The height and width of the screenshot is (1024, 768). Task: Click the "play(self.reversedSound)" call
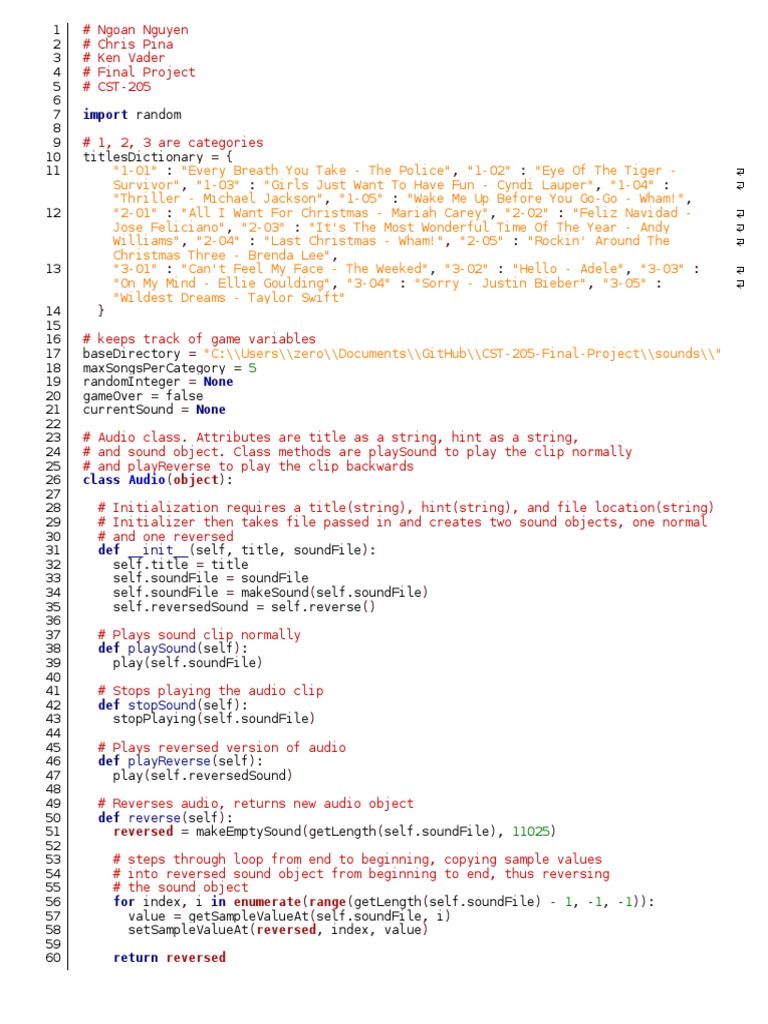tap(202, 776)
